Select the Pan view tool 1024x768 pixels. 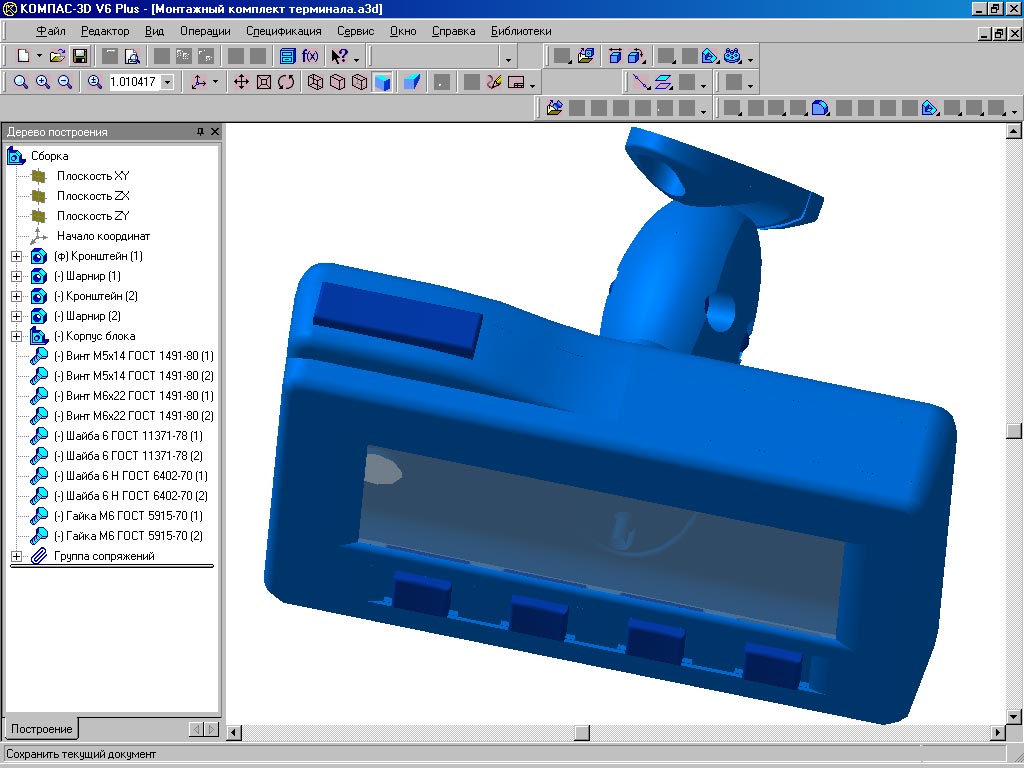tap(241, 82)
